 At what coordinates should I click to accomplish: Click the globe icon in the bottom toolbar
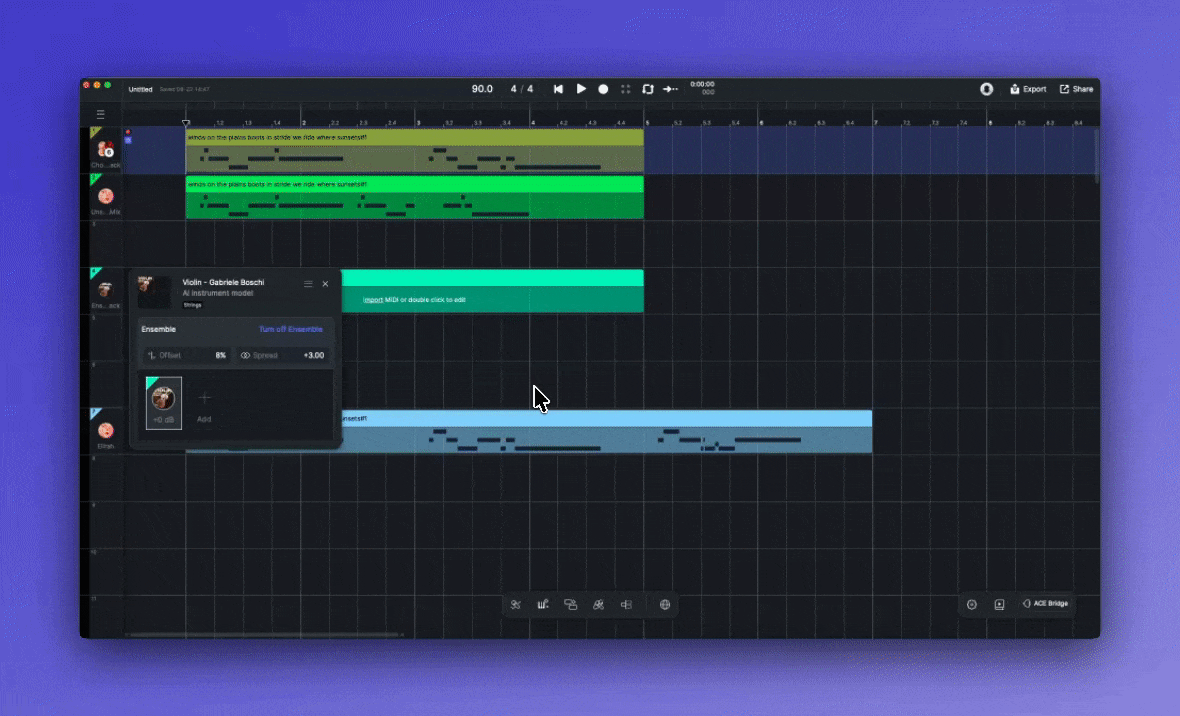[665, 604]
